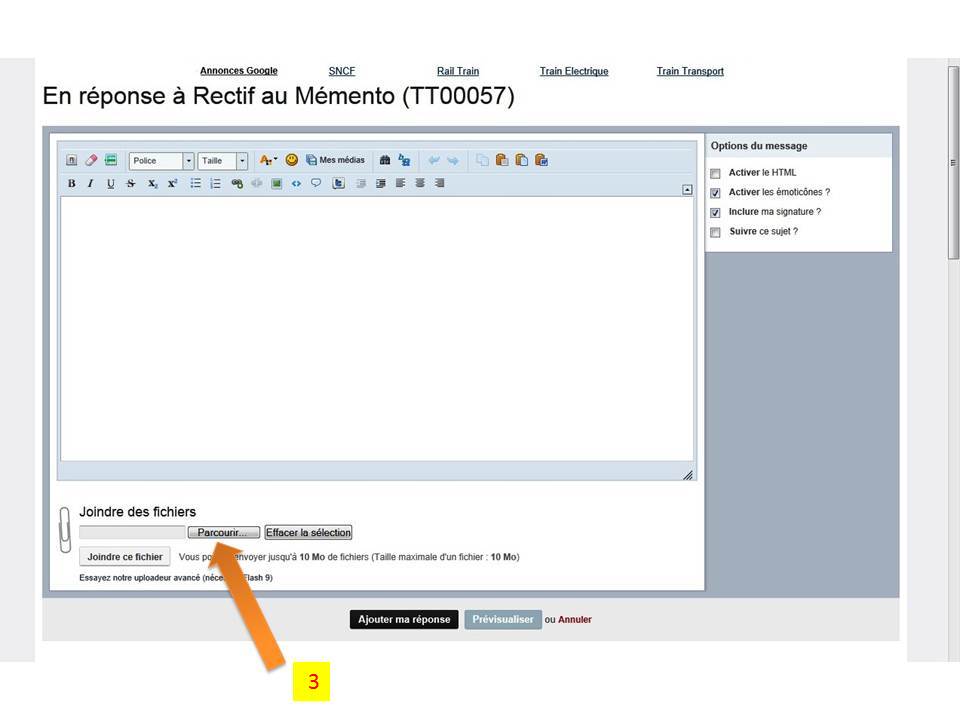Insert a bulleted list
960x720 pixels.
point(196,184)
